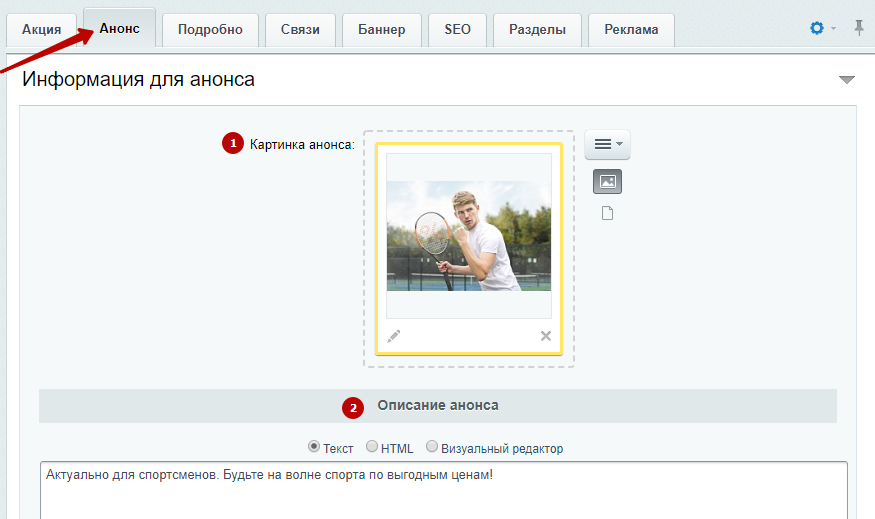Select the HTML description type

372,446
